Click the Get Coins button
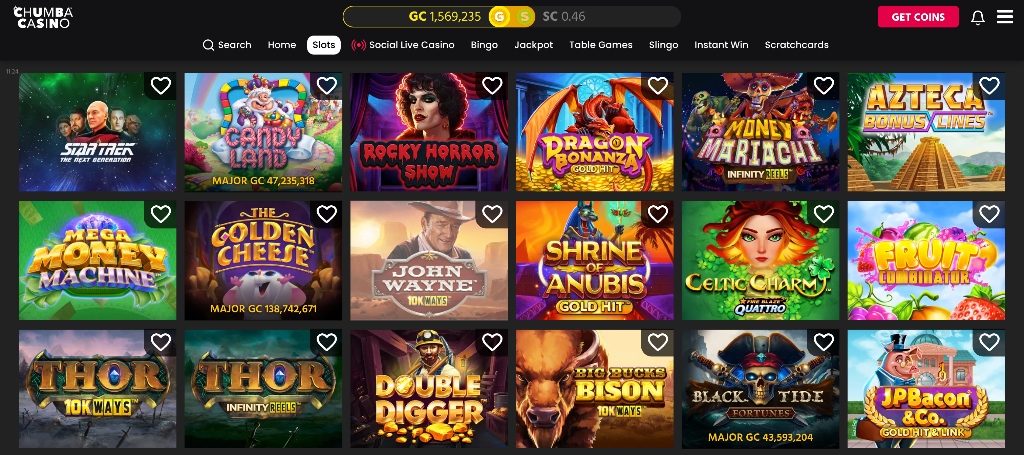 click(x=918, y=17)
